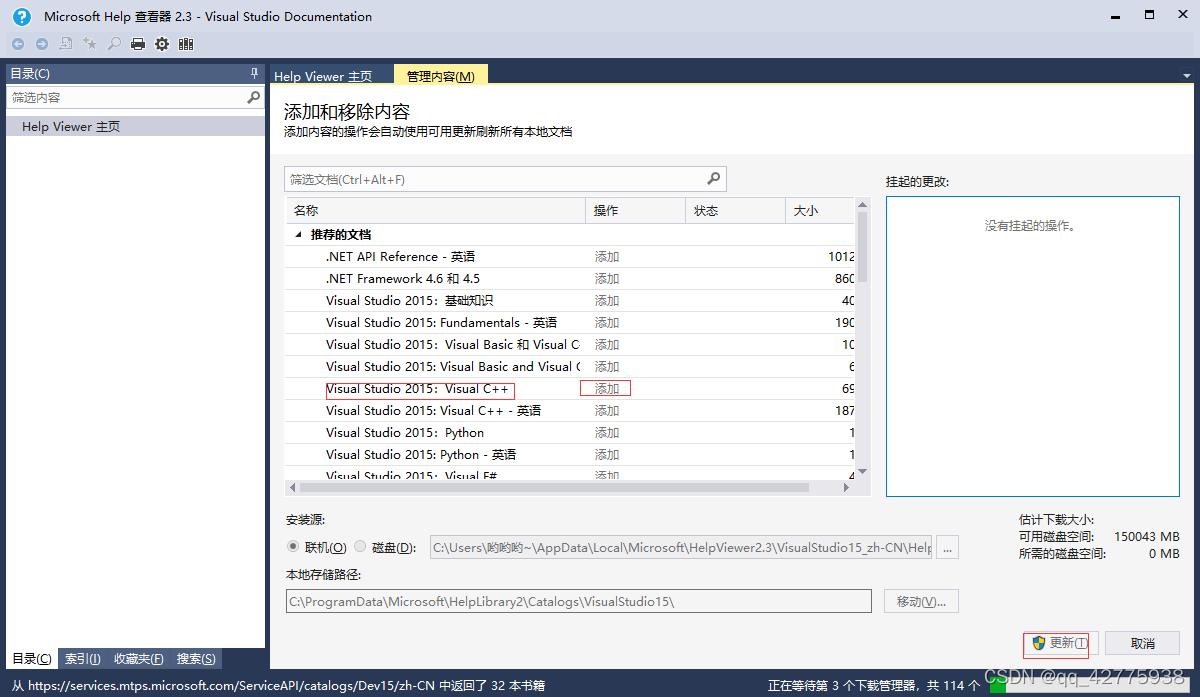Click scroll-down arrow of document list
Viewport: 1200px width, 697px height.
tap(862, 472)
